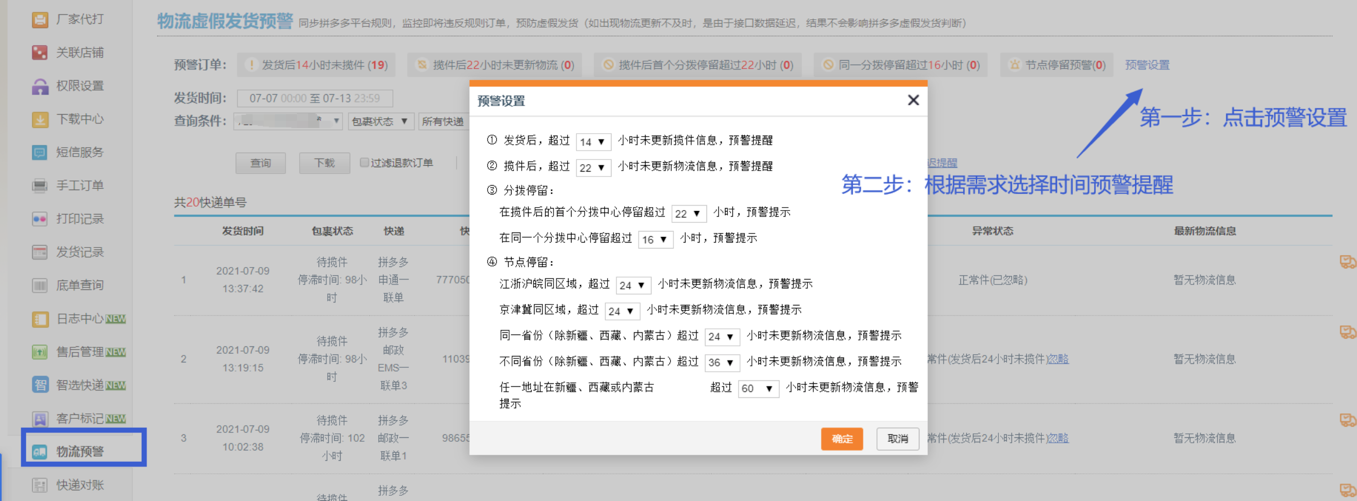The height and width of the screenshot is (501, 1357).
Task: Click the 打印记录 icon in sidebar
Action: (x=40, y=219)
